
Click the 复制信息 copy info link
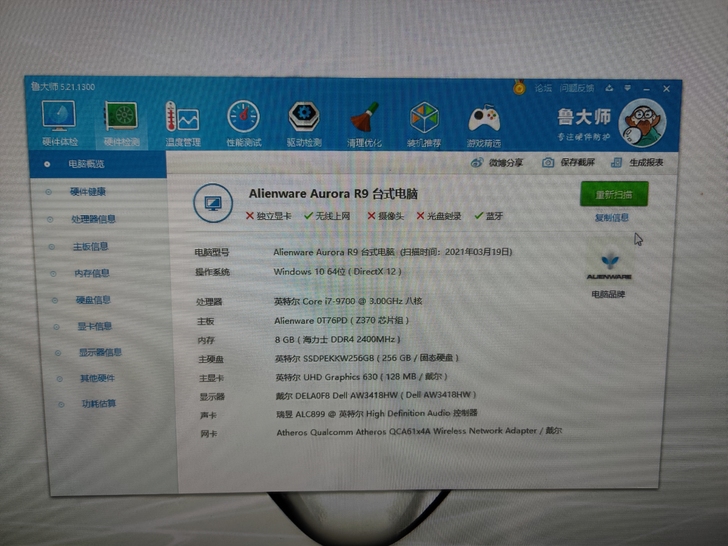coord(612,218)
